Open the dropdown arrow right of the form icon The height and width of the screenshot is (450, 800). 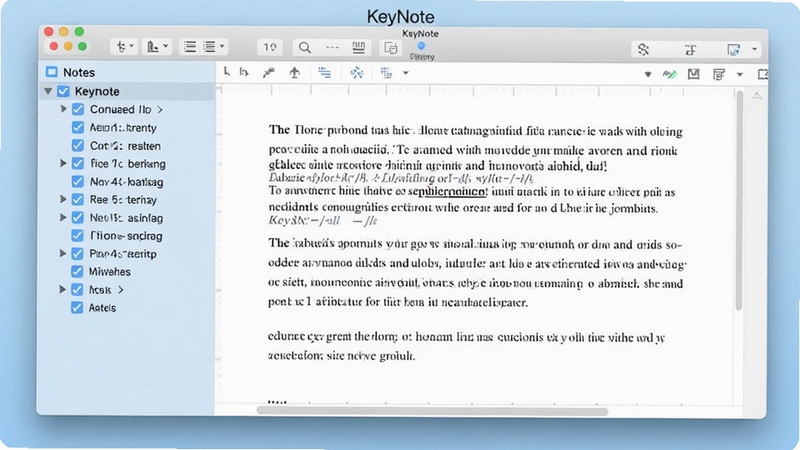coord(740,74)
